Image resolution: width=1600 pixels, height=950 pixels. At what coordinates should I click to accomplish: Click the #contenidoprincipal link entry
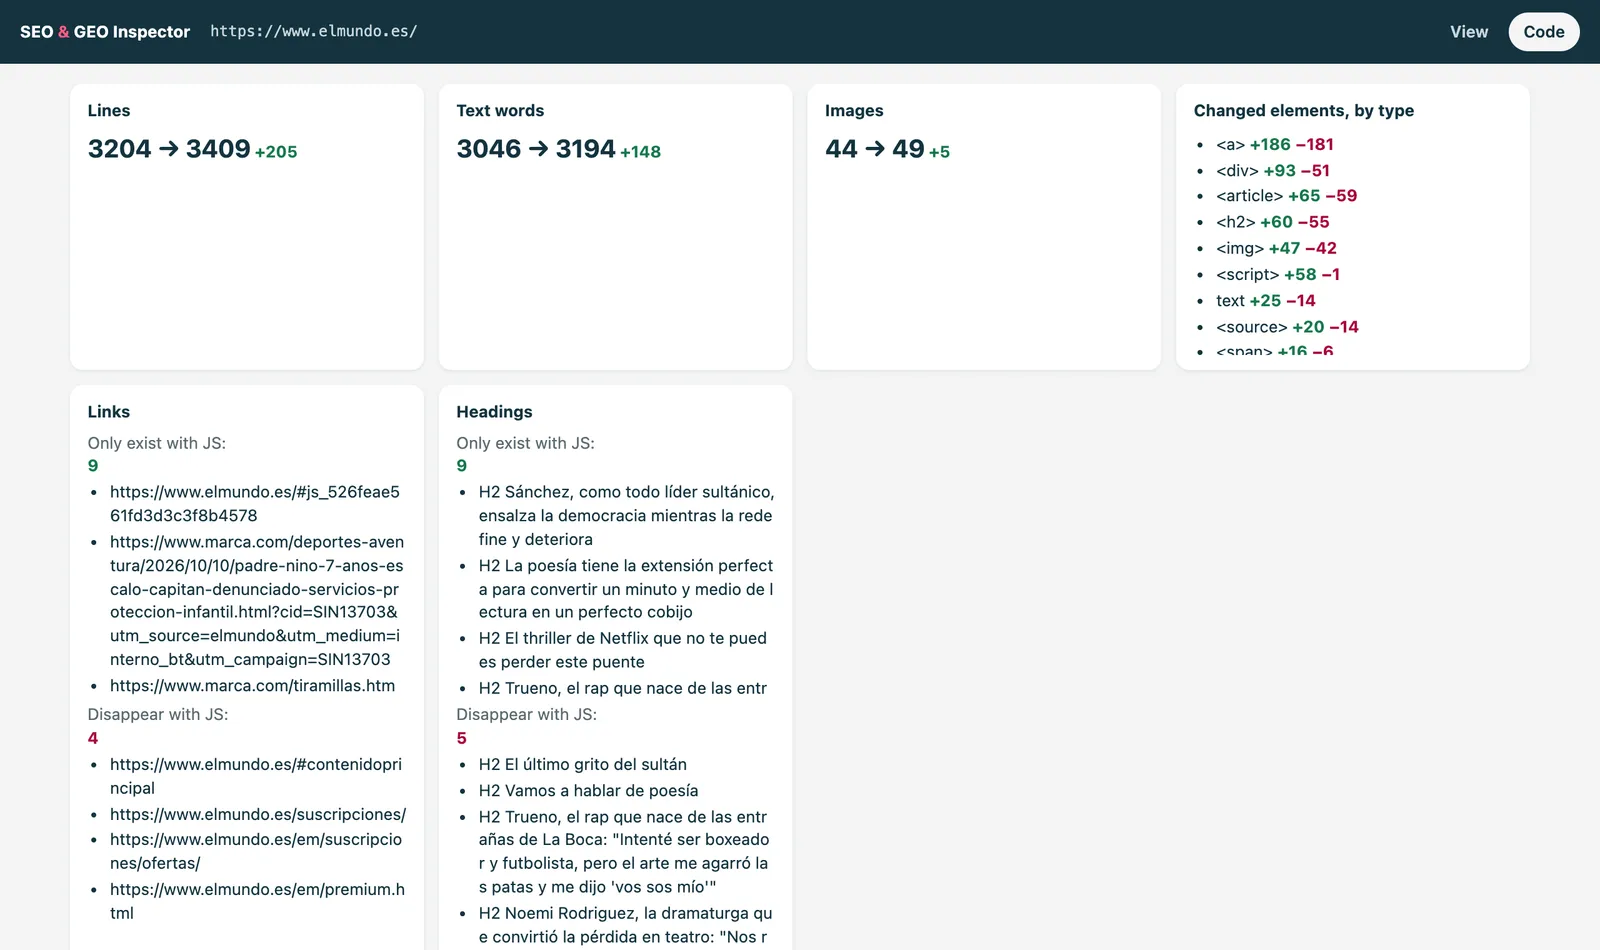(257, 776)
